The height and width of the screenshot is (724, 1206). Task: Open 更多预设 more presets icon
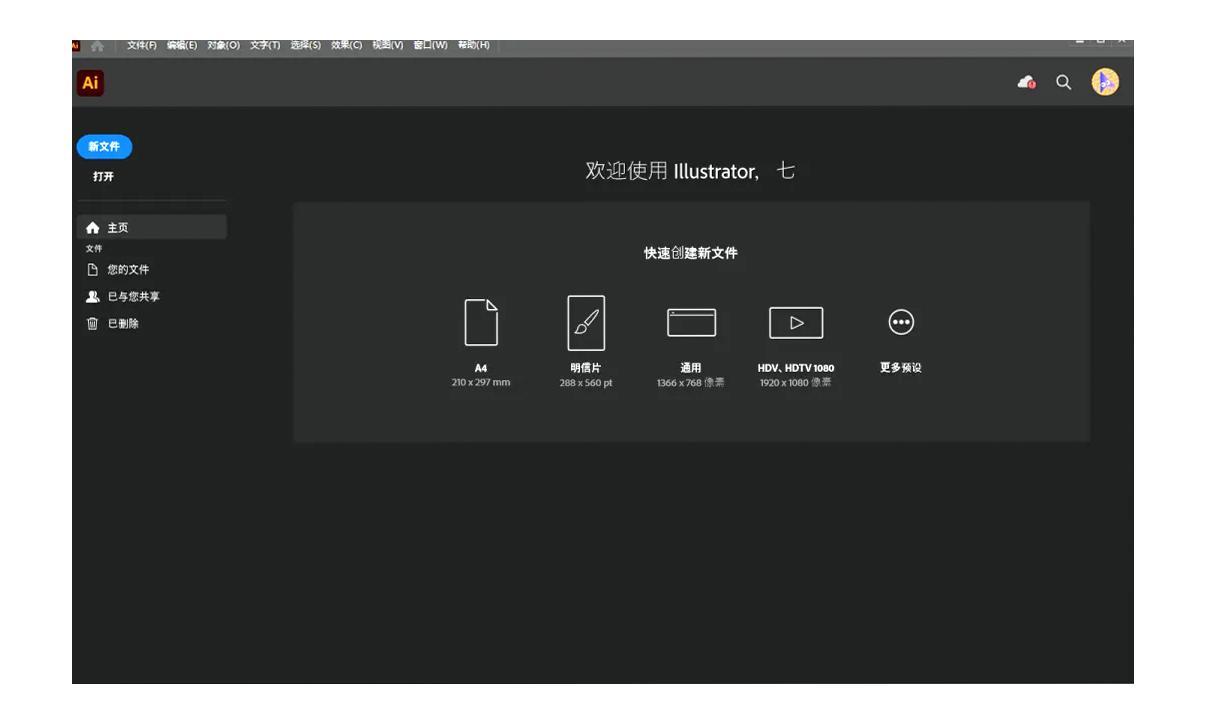[x=901, y=322]
